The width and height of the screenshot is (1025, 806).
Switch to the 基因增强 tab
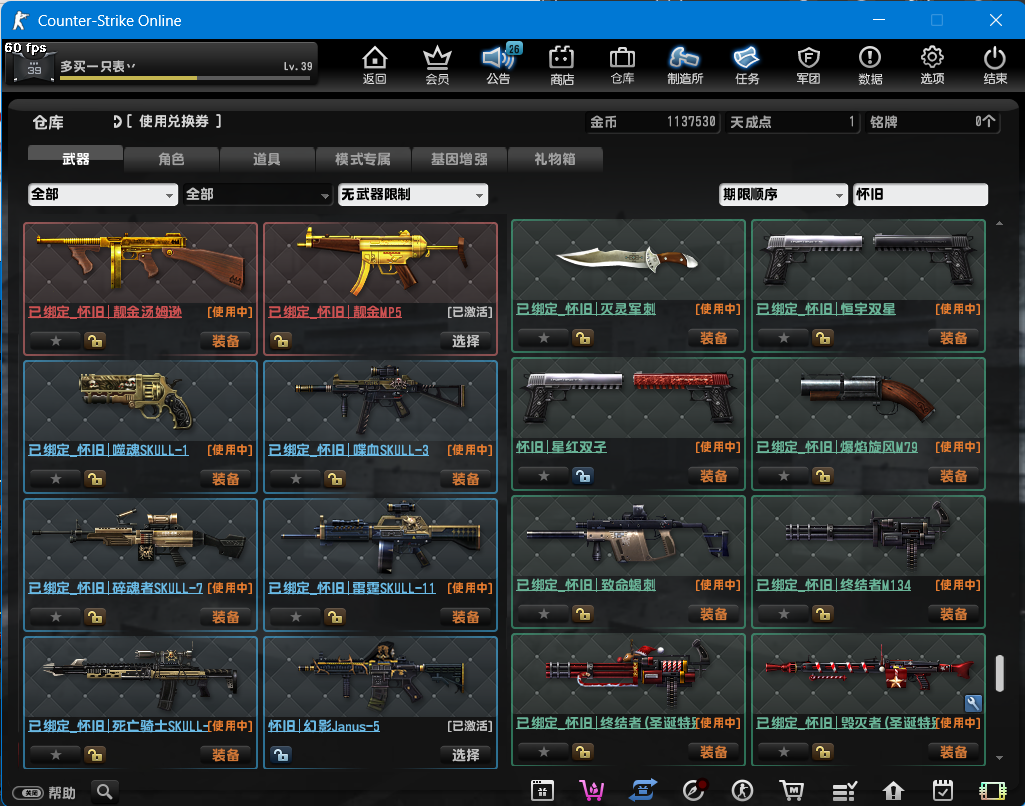click(459, 158)
